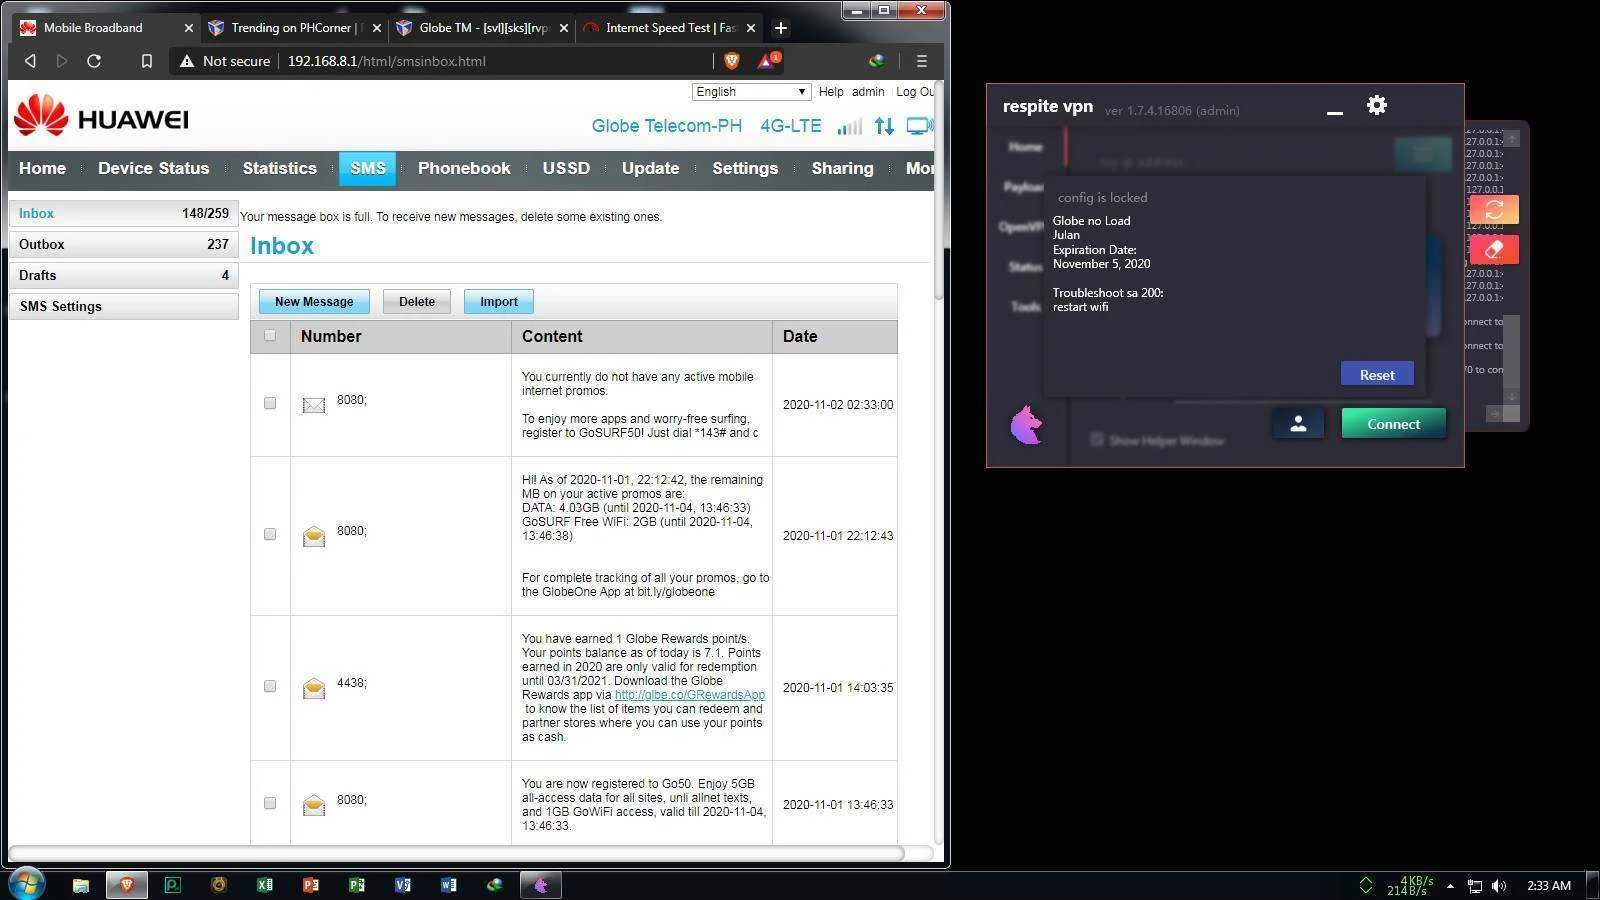Open the unread envelope for the 02:33:00 message

coord(314,405)
